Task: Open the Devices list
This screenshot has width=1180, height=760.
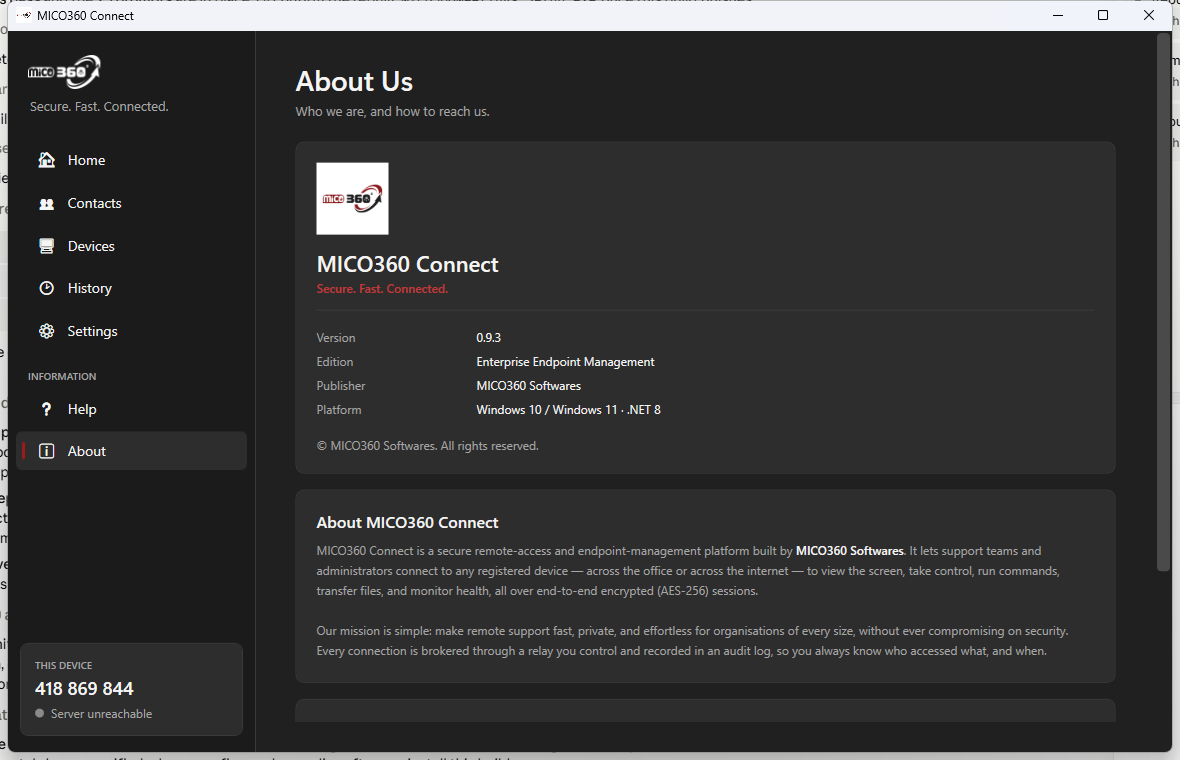Action: coord(131,246)
